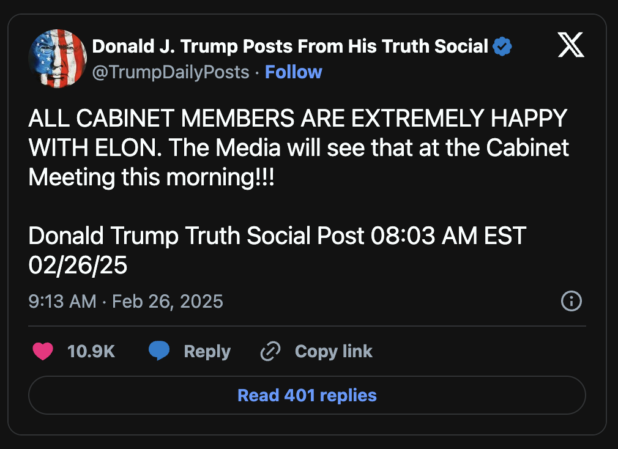Click the blue verified badge
The width and height of the screenshot is (618, 449).
point(507,46)
